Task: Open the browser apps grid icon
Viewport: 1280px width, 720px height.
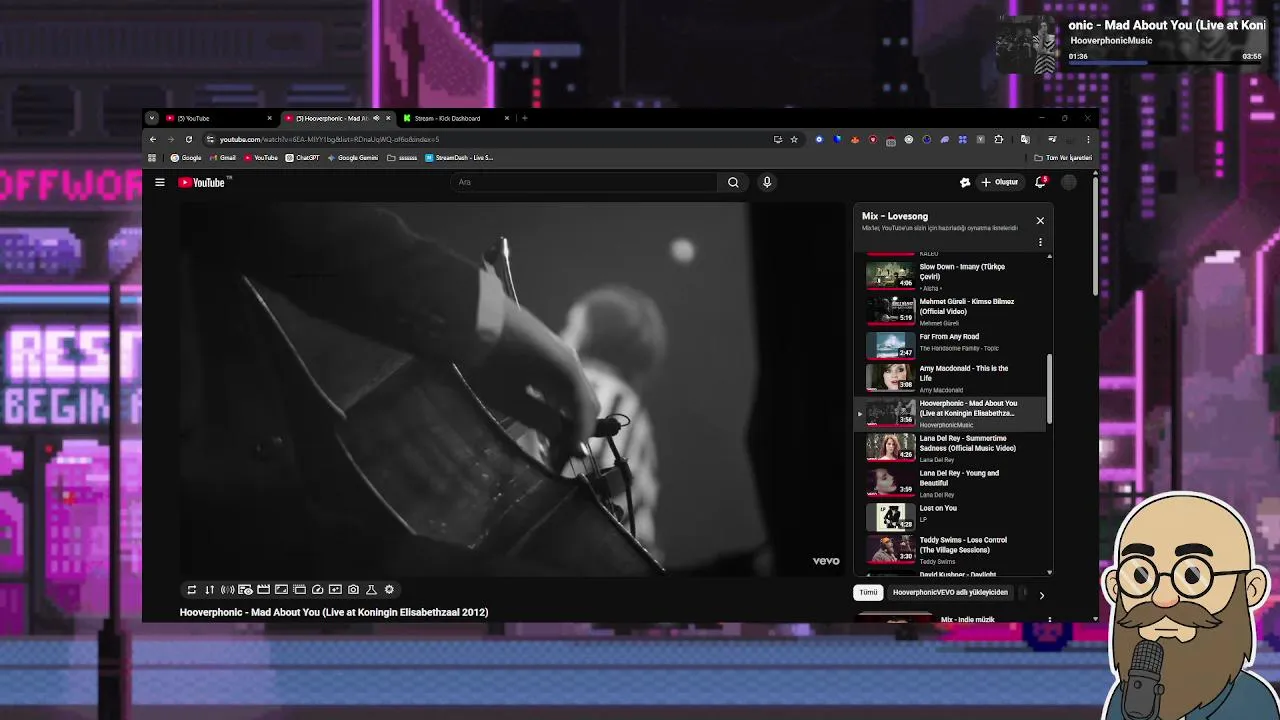Action: click(x=152, y=157)
